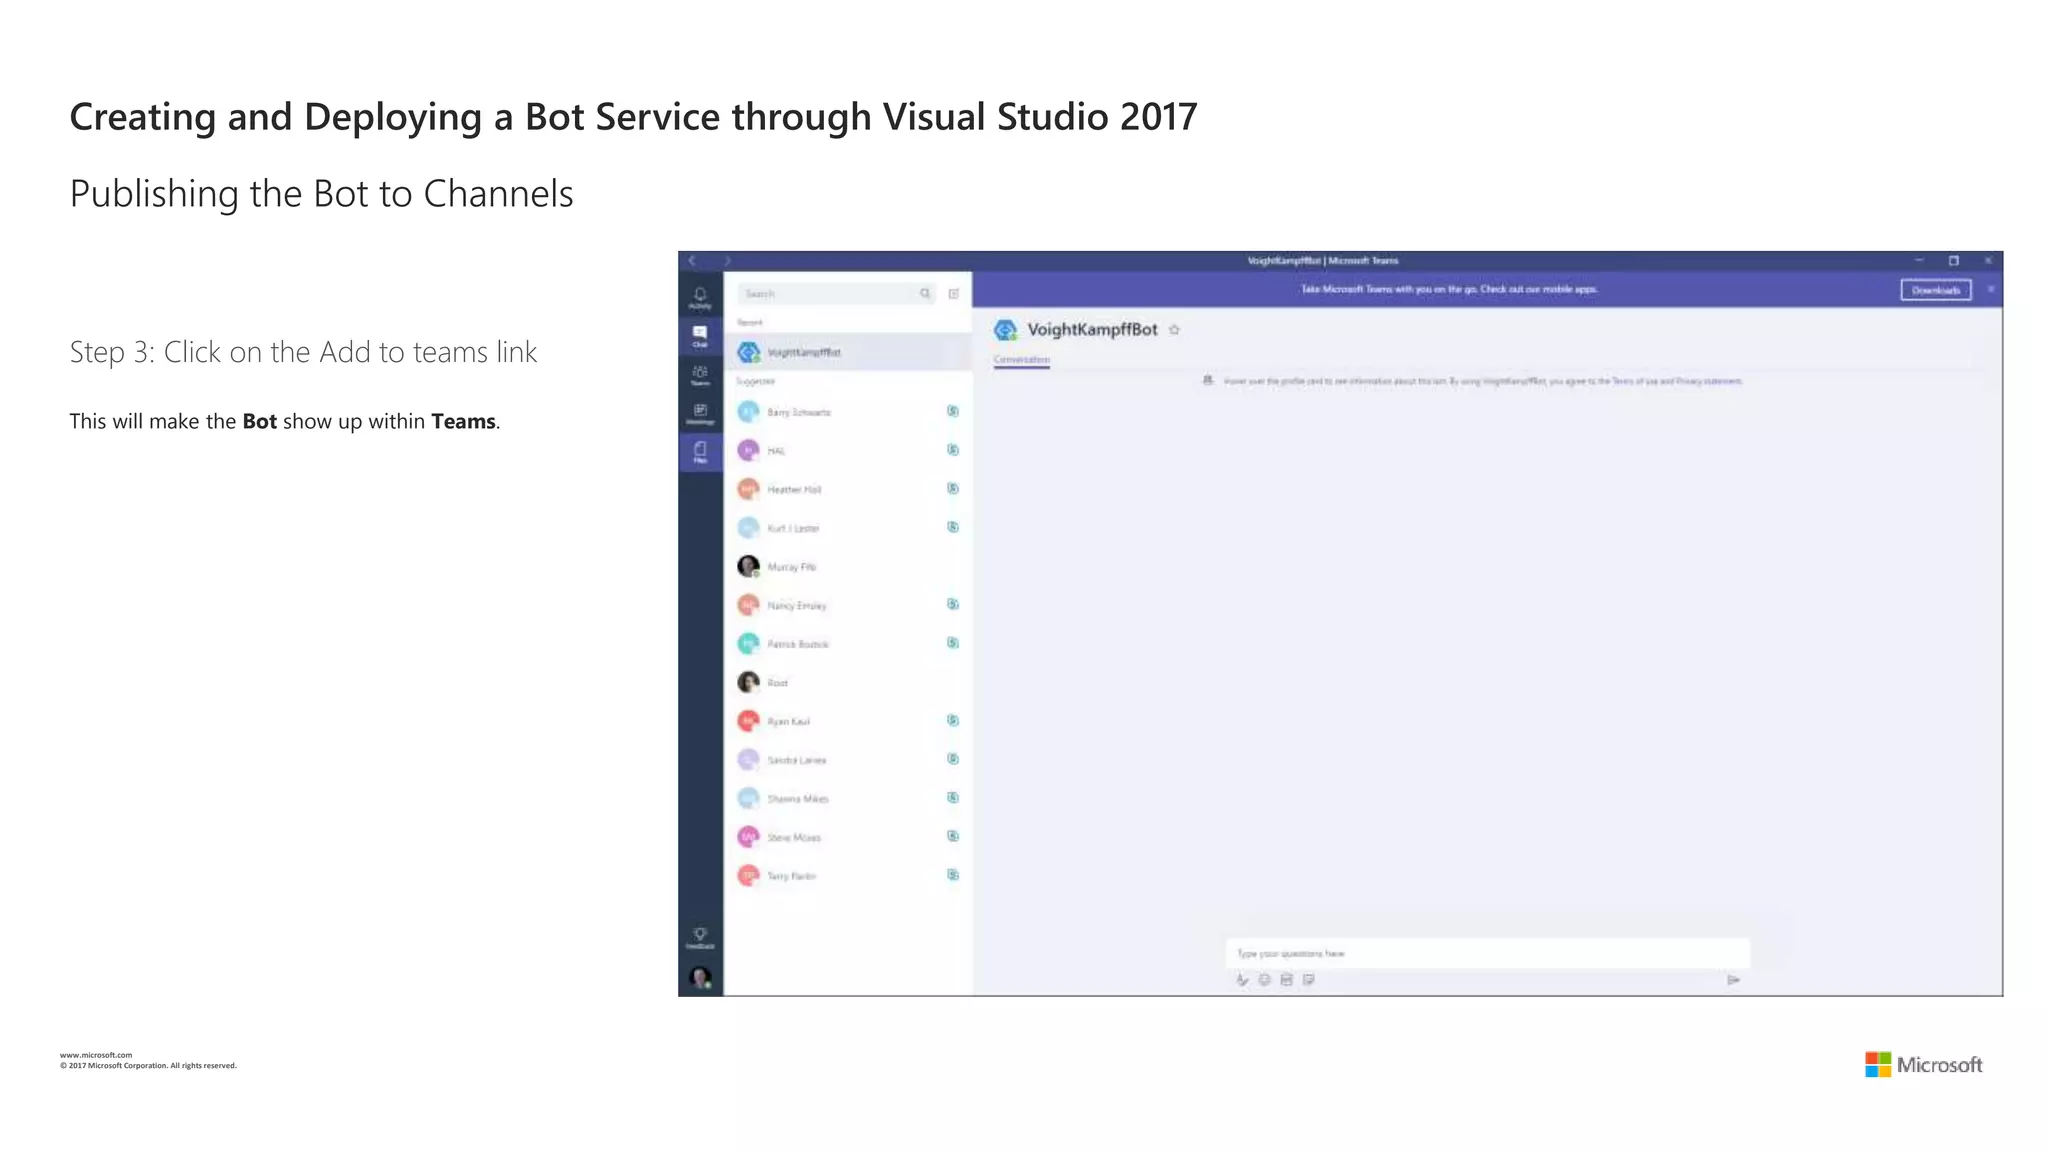The image size is (2048, 1152).
Task: Open the Files section in sidebar
Action: tap(700, 452)
